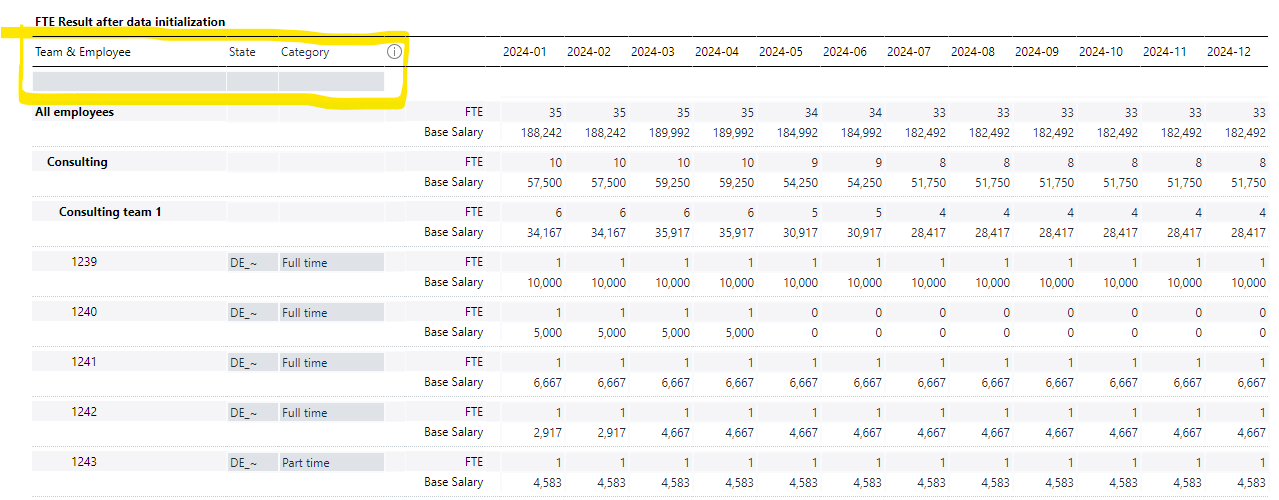Select the 2024-12 month column header
The width and height of the screenshot is (1279, 500).
[x=1229, y=52]
